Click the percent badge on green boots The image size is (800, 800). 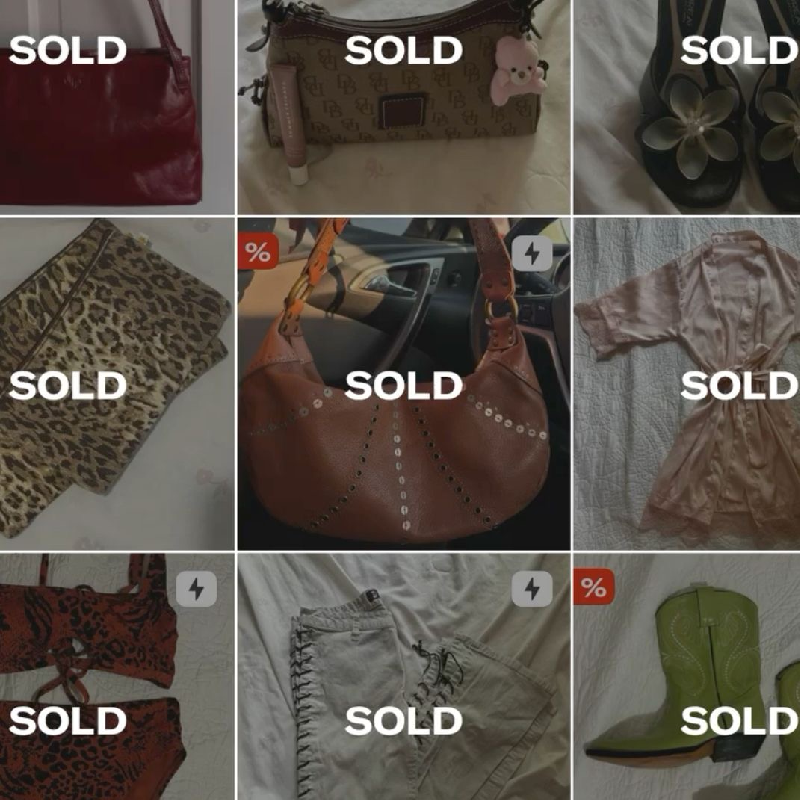point(594,588)
